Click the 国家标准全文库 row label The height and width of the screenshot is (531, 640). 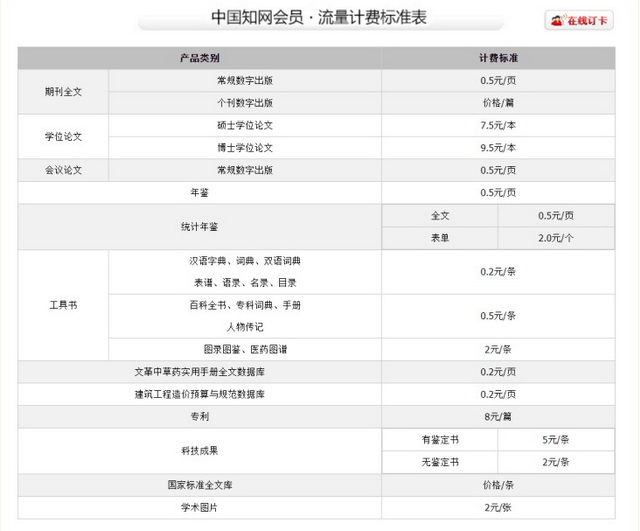[199, 485]
